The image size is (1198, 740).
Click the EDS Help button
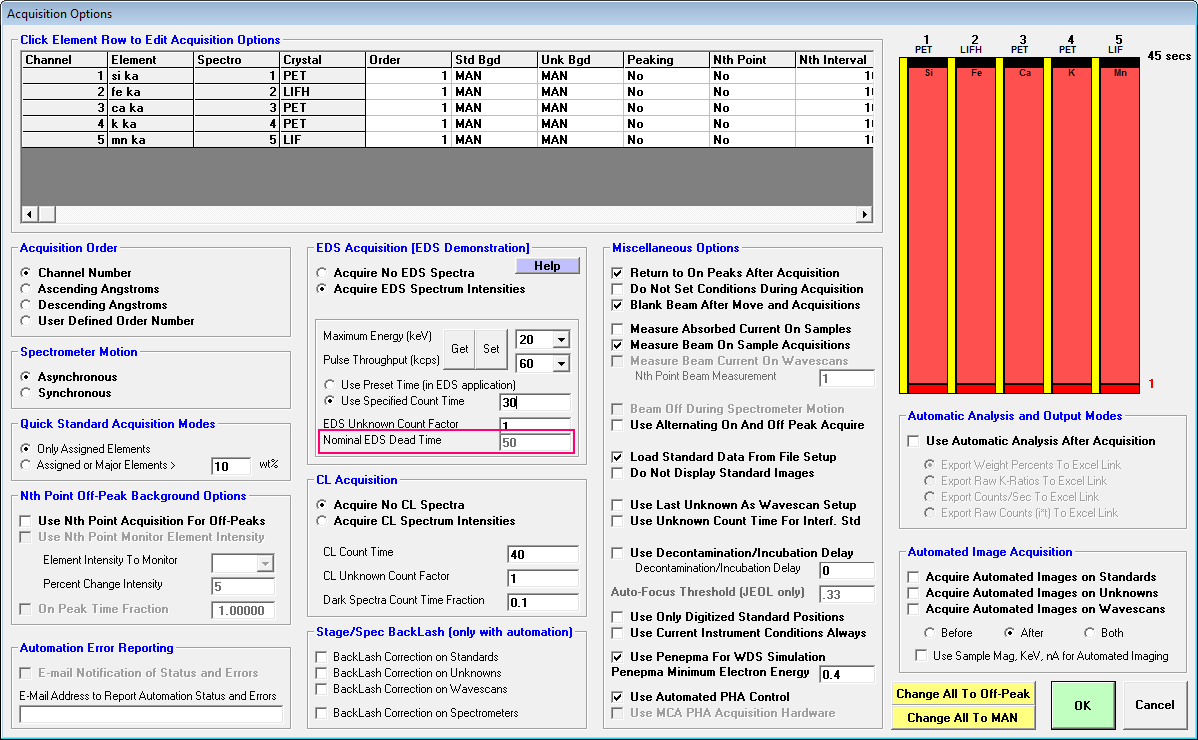(x=547, y=266)
